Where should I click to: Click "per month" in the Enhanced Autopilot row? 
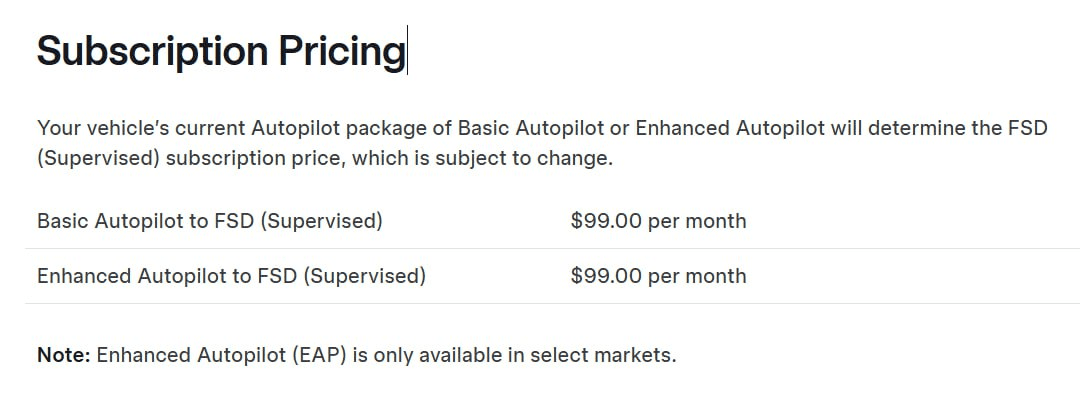(697, 276)
